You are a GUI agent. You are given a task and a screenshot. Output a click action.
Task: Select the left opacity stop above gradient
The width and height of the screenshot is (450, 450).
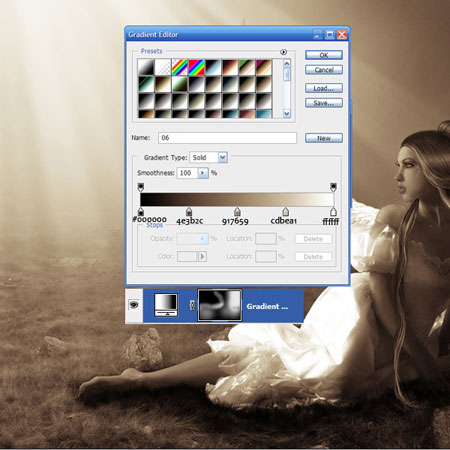click(141, 187)
